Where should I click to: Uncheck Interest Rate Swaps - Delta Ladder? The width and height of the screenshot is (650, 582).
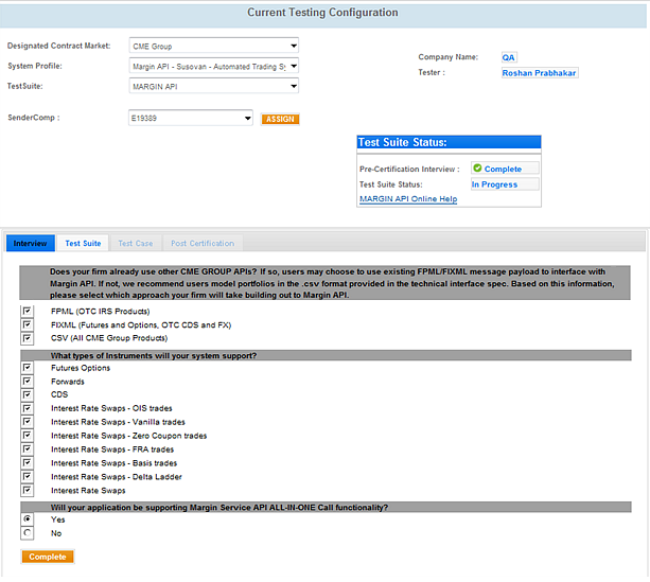pos(26,477)
